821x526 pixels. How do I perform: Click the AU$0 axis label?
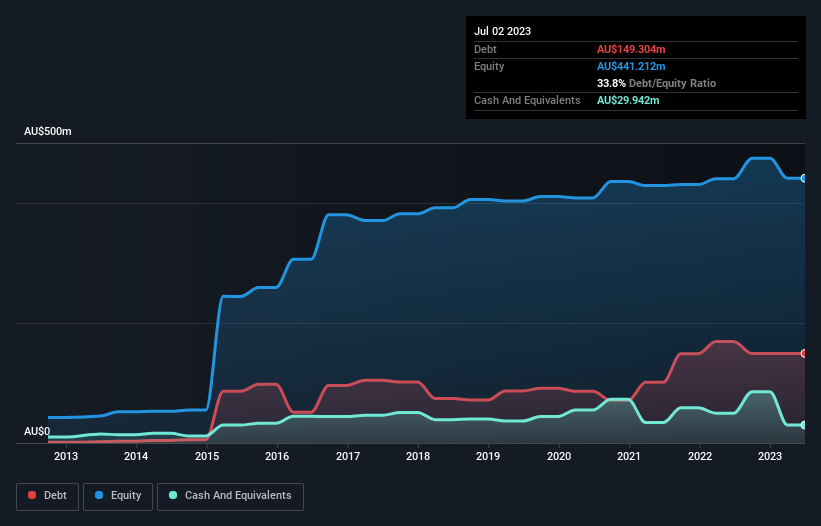point(37,431)
